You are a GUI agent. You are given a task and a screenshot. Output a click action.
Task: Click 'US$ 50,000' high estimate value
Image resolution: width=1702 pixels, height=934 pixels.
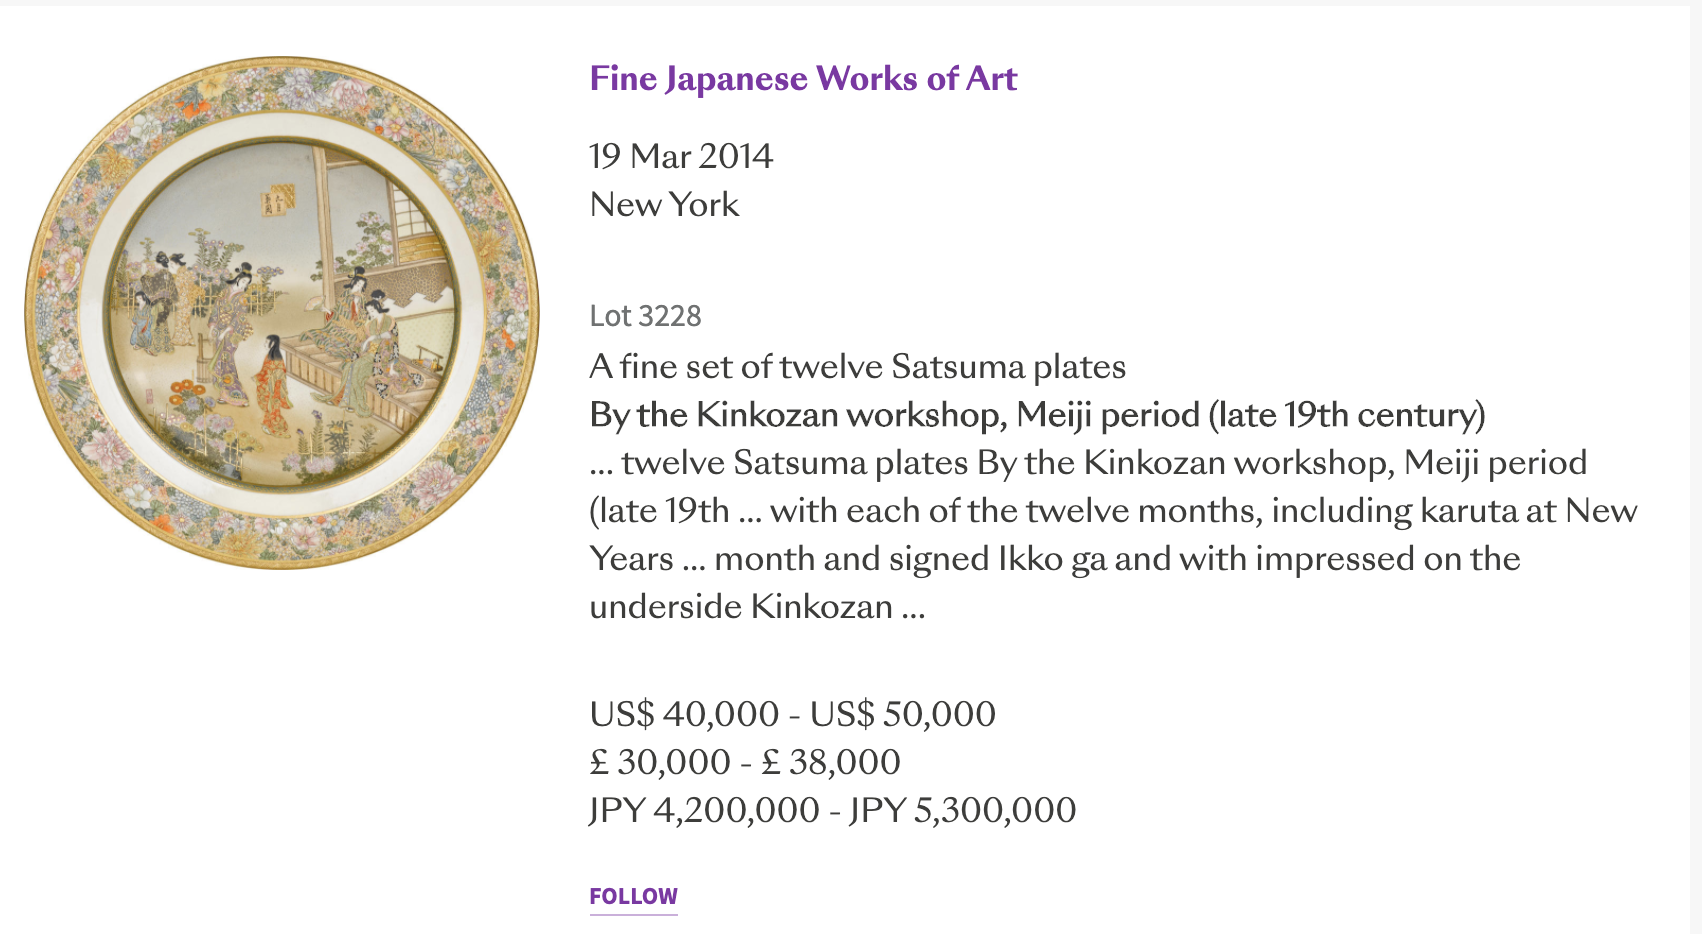click(x=902, y=714)
